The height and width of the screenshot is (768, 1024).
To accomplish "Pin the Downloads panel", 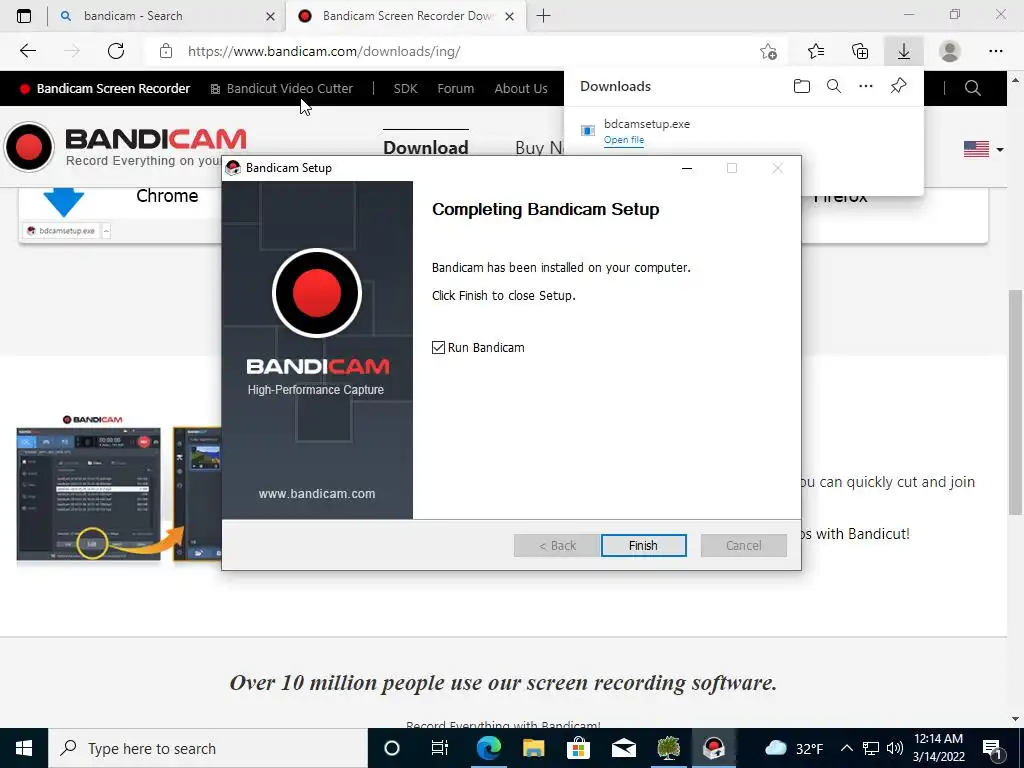I will (x=899, y=86).
